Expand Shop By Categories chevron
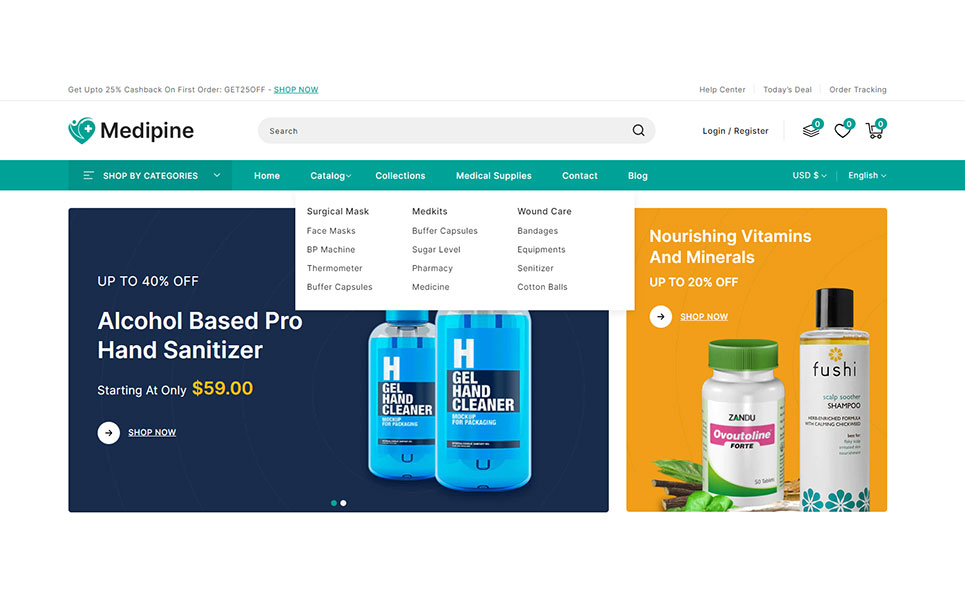This screenshot has width=965, height=600. click(x=217, y=175)
